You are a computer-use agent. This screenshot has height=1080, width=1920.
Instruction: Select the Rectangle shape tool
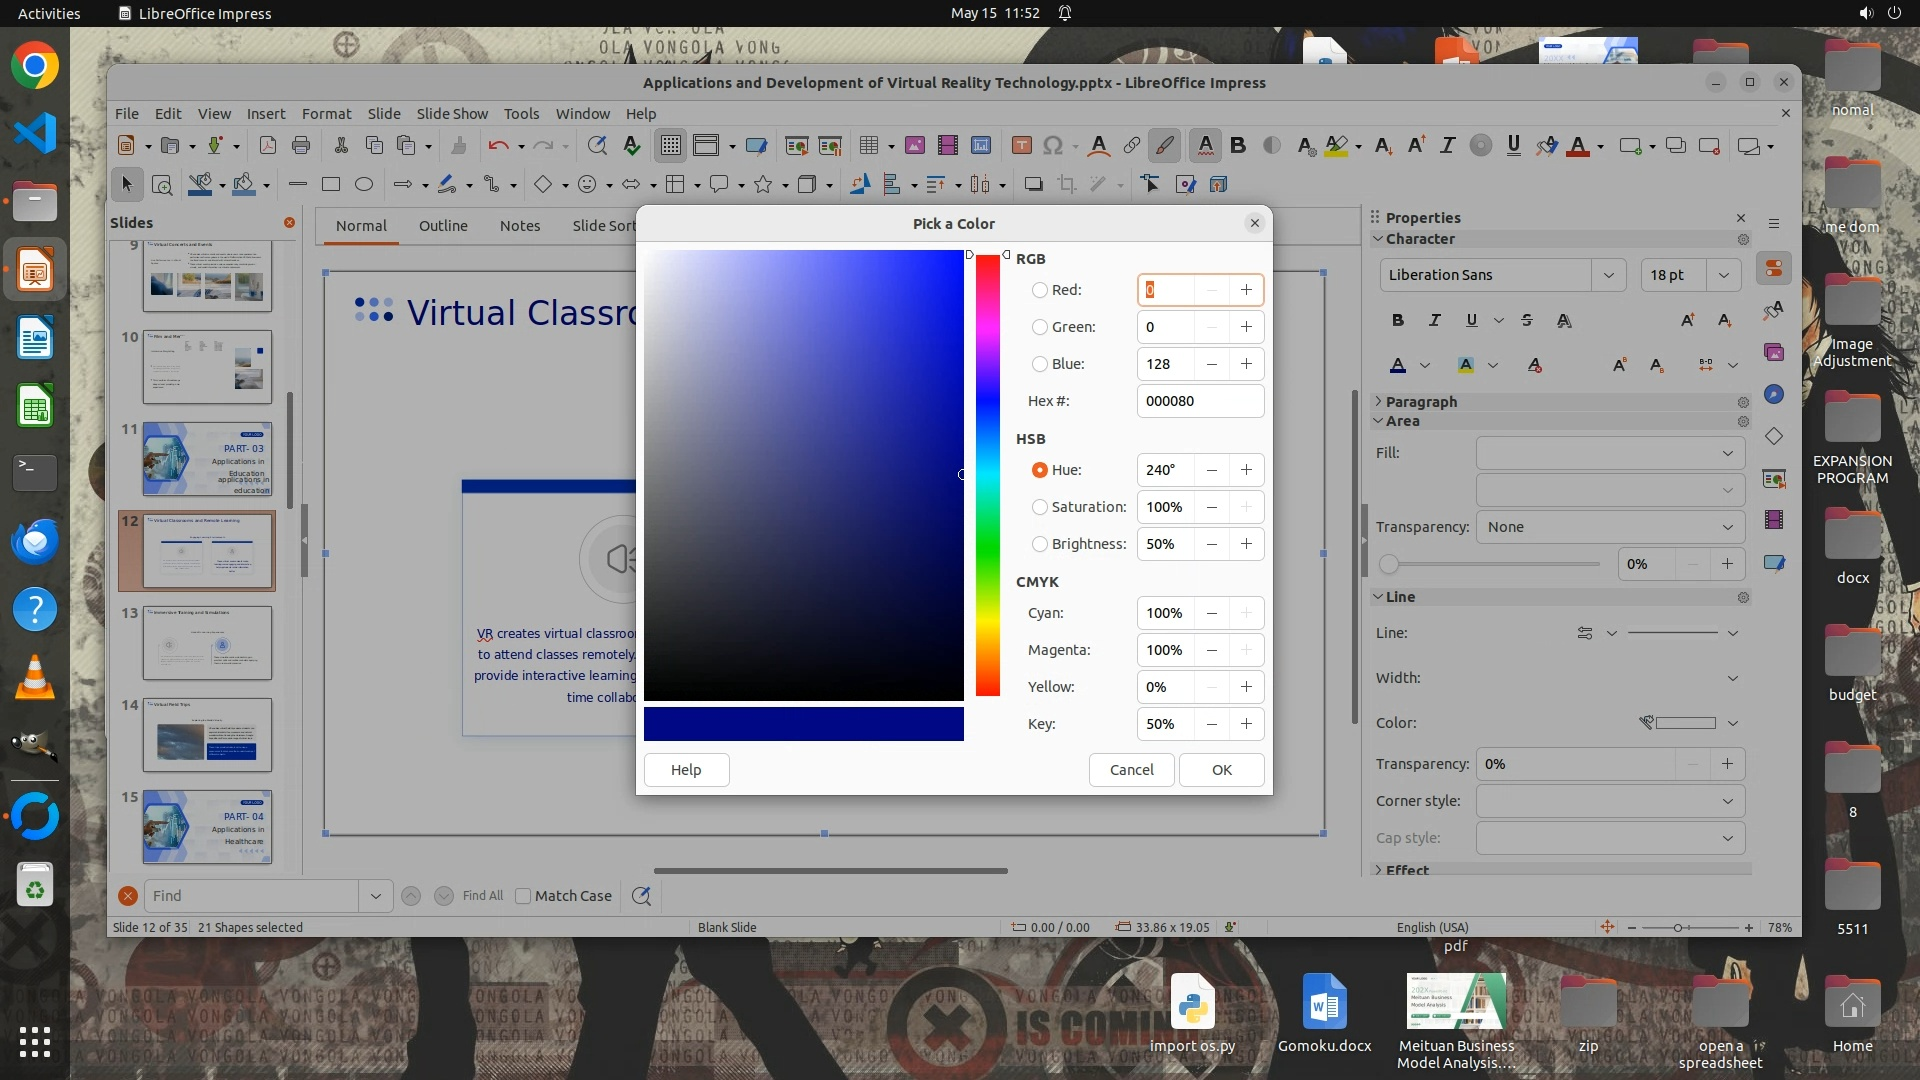[331, 184]
